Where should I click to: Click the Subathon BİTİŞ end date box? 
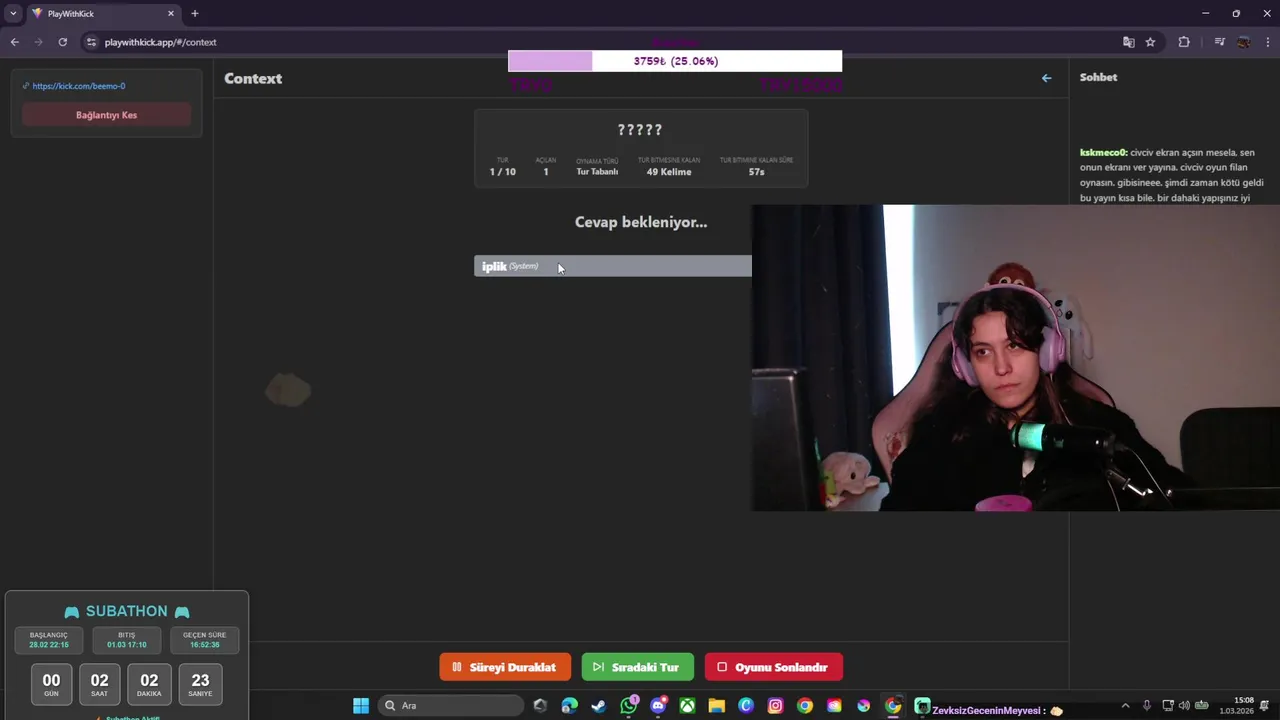click(x=127, y=640)
